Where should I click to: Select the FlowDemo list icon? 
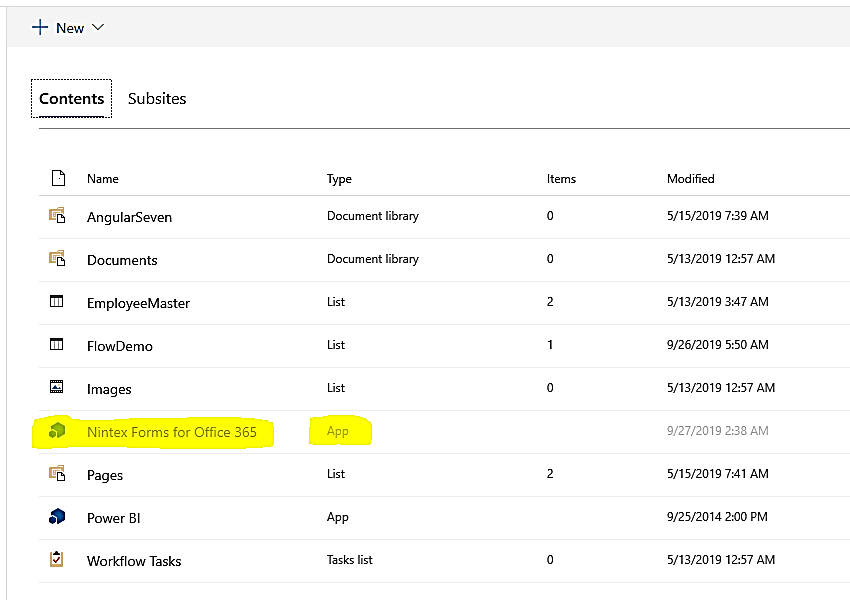tap(57, 345)
